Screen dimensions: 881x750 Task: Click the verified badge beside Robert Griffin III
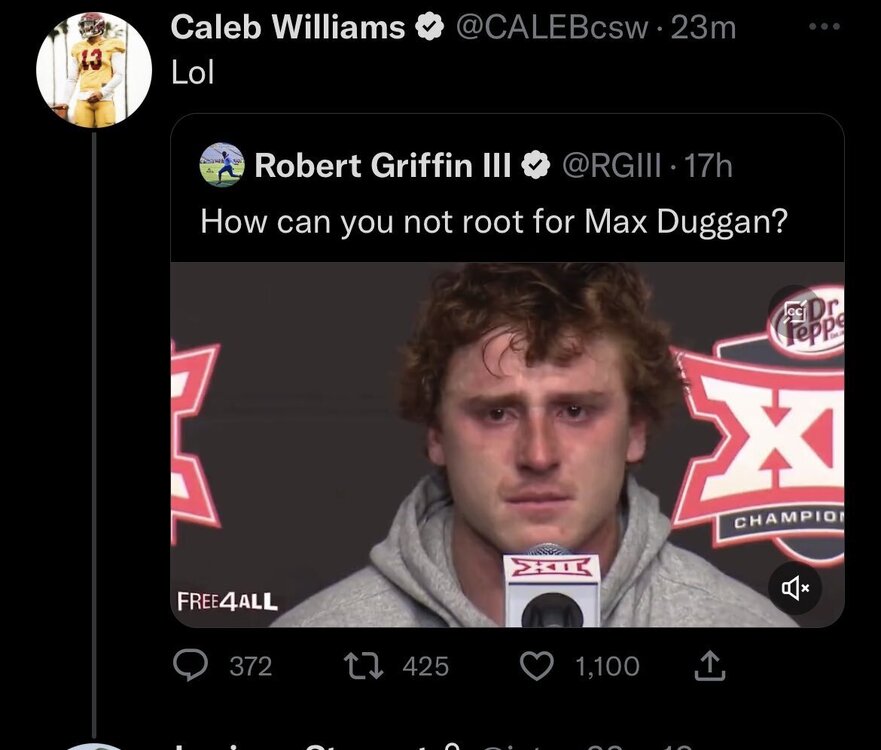(535, 165)
